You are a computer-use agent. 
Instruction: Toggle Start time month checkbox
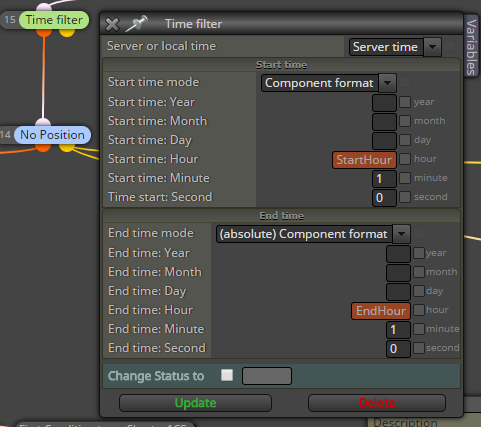pos(405,121)
